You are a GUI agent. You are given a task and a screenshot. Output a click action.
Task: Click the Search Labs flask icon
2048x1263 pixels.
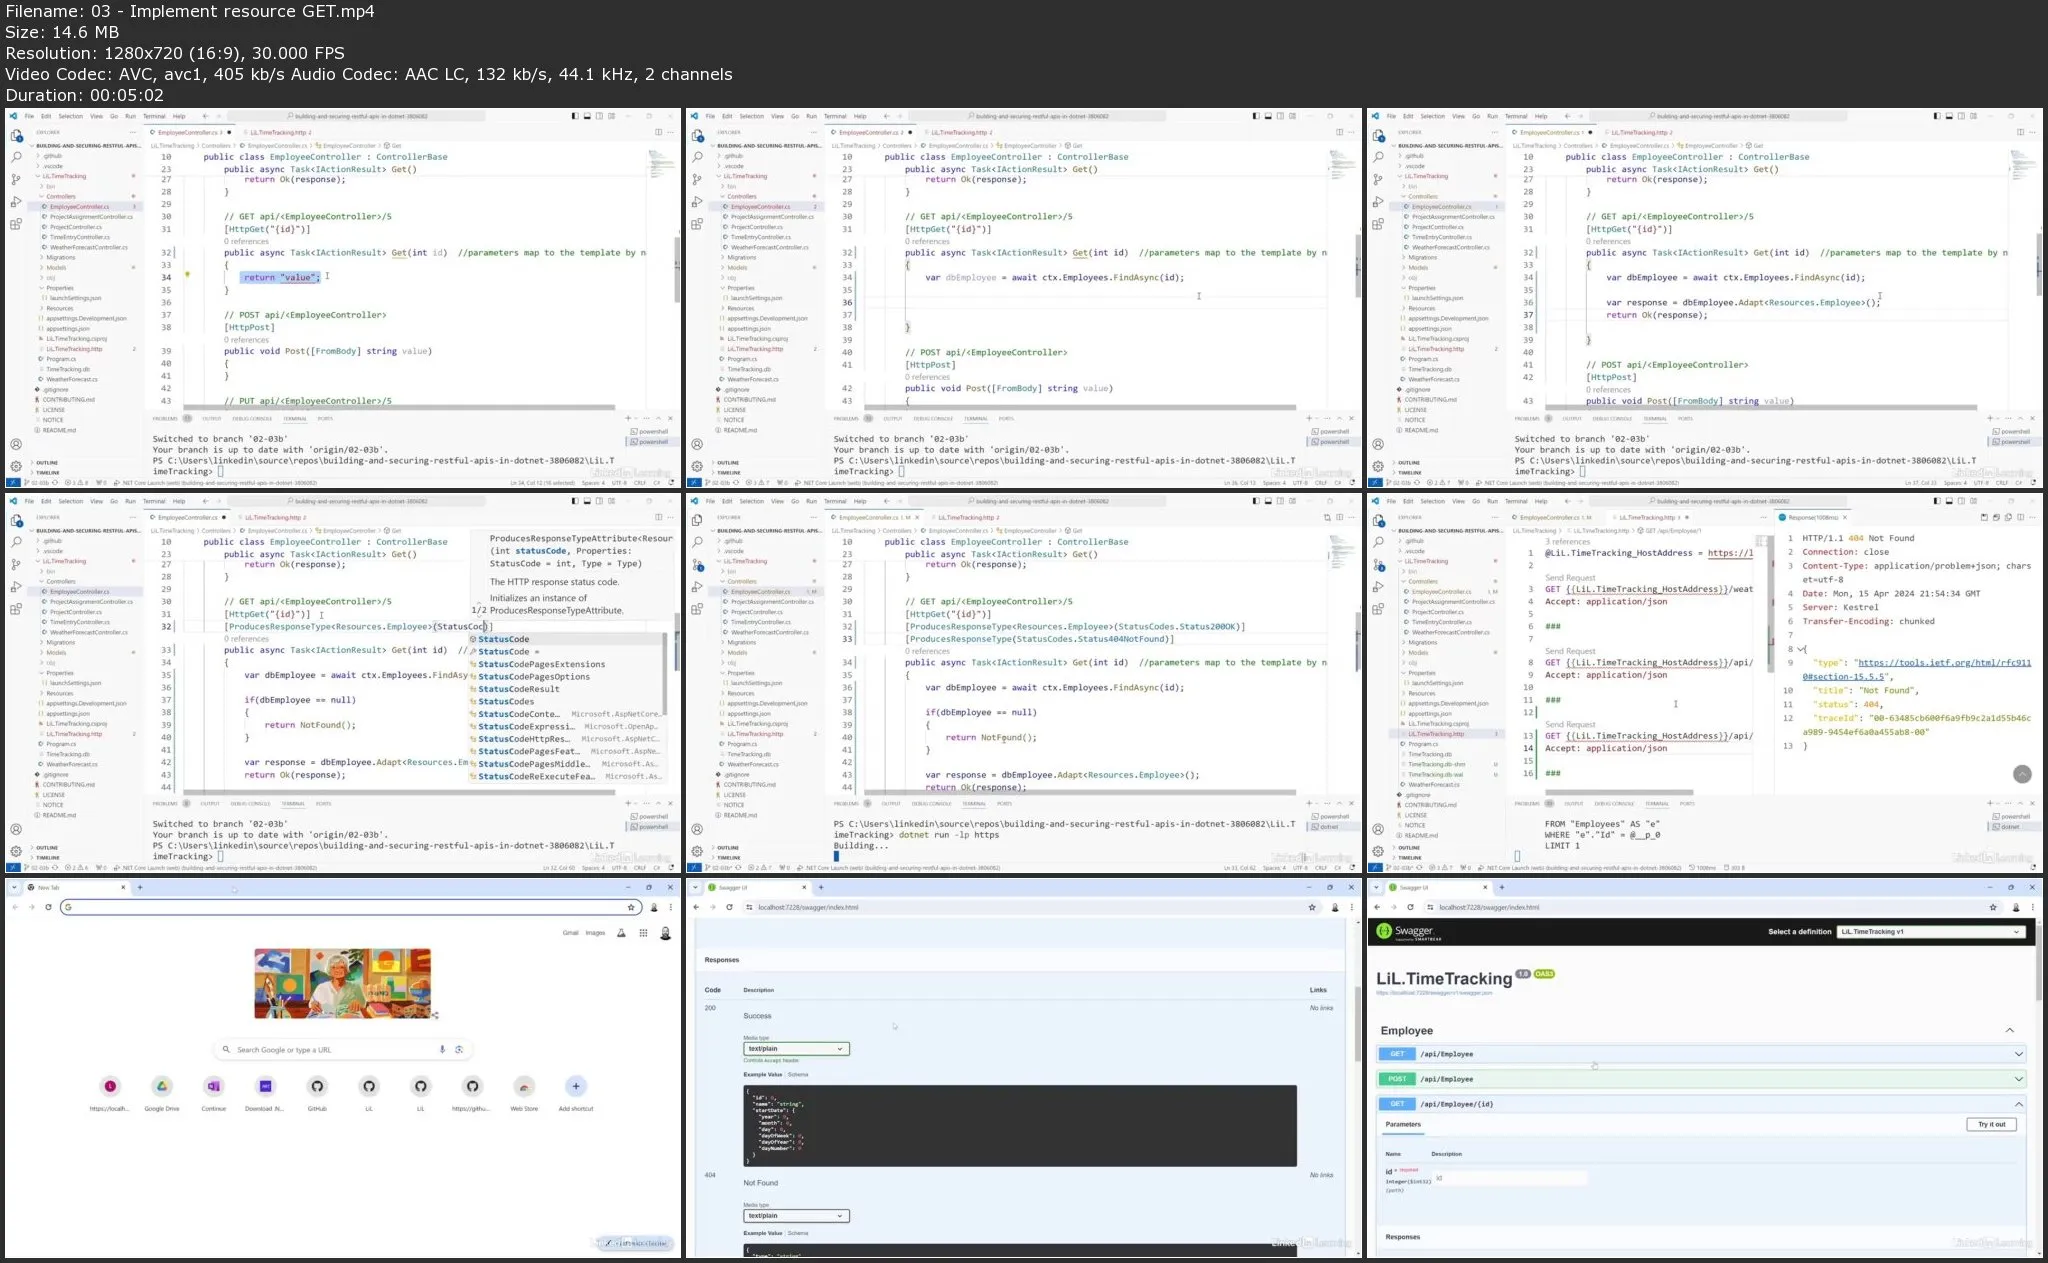tap(621, 933)
